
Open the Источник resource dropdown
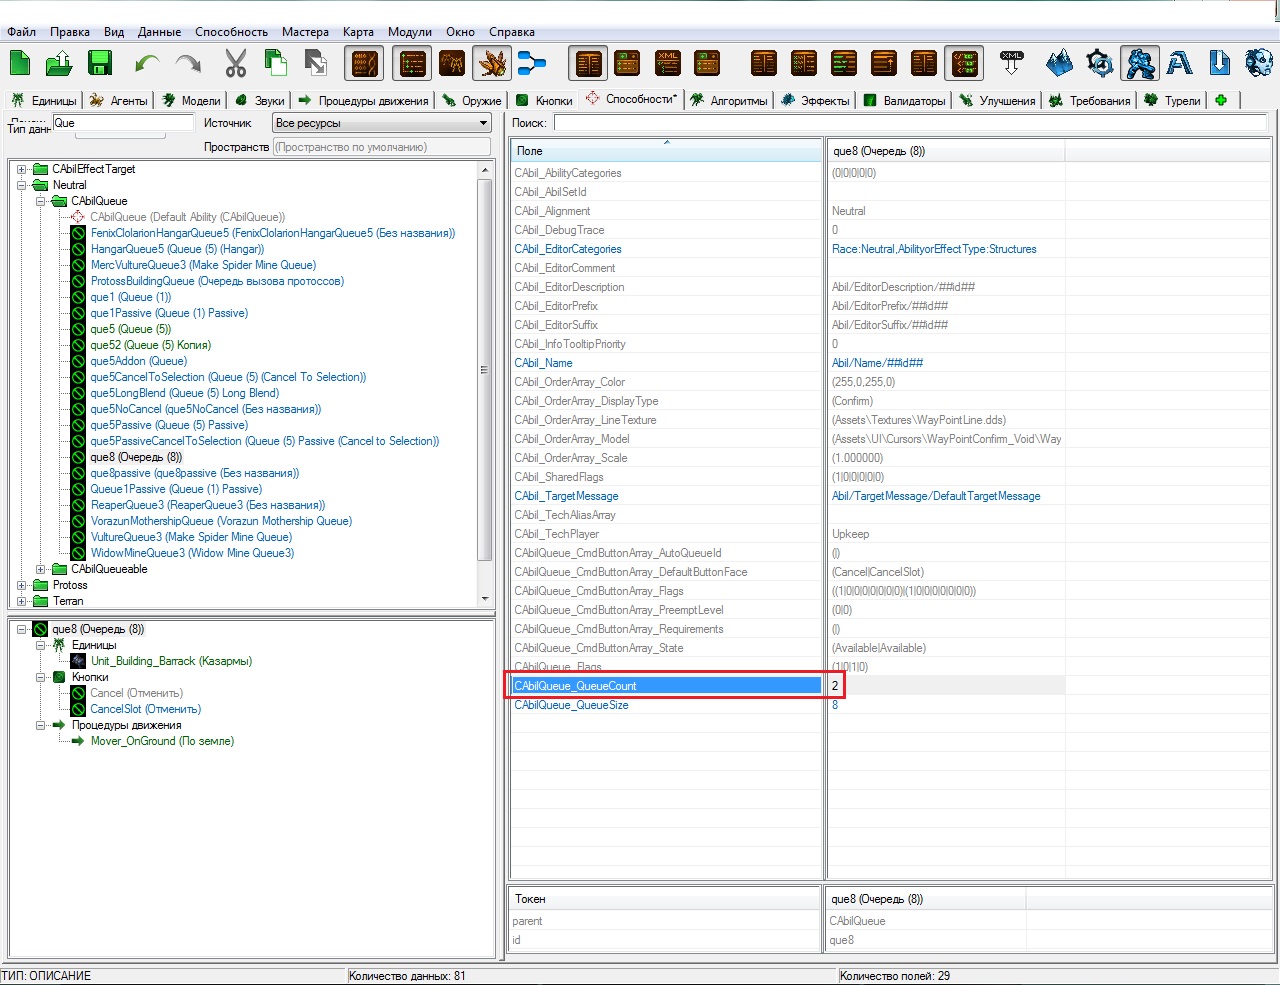click(x=382, y=123)
